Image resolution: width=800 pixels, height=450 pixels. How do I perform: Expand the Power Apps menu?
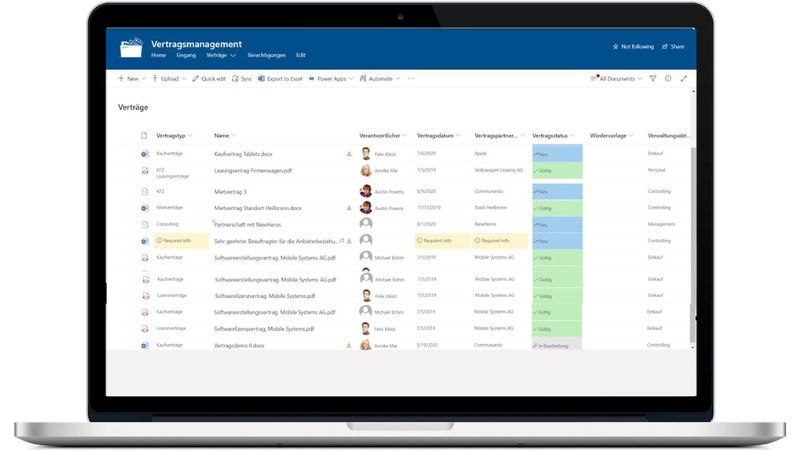coord(331,79)
